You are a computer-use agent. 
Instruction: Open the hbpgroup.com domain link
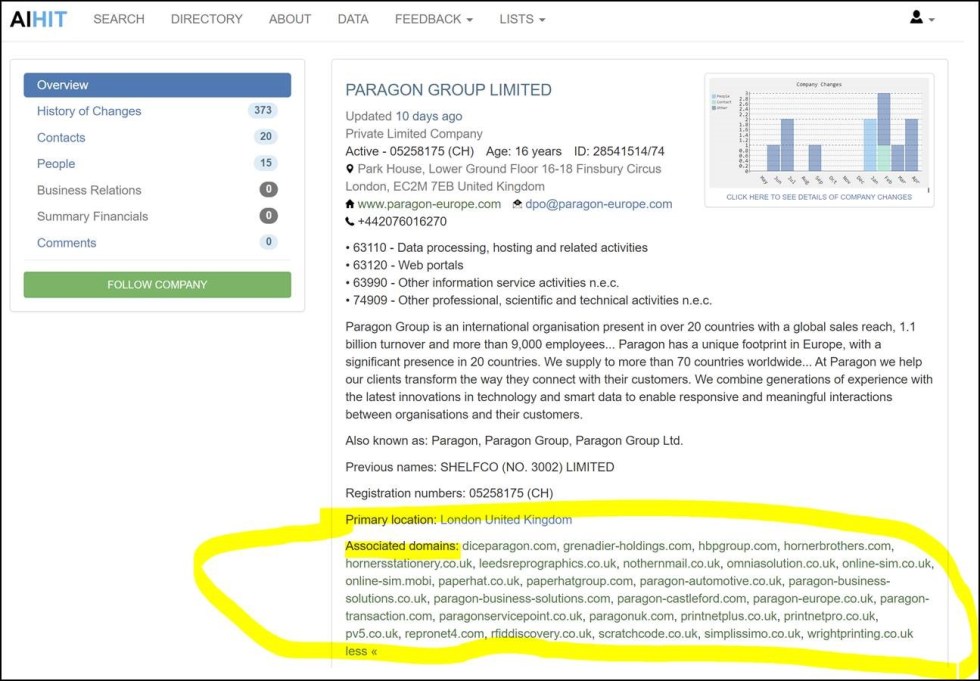pyautogui.click(x=738, y=546)
